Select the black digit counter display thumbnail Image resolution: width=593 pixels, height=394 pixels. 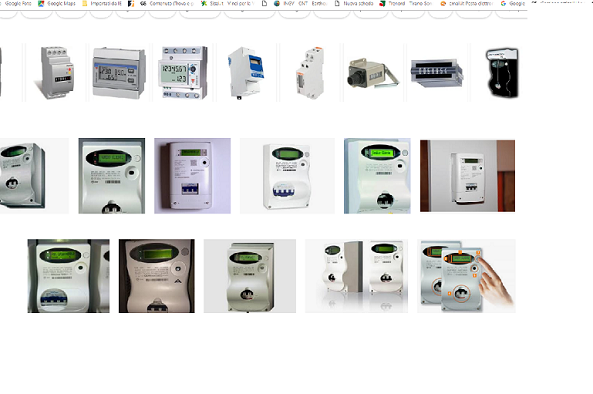437,72
